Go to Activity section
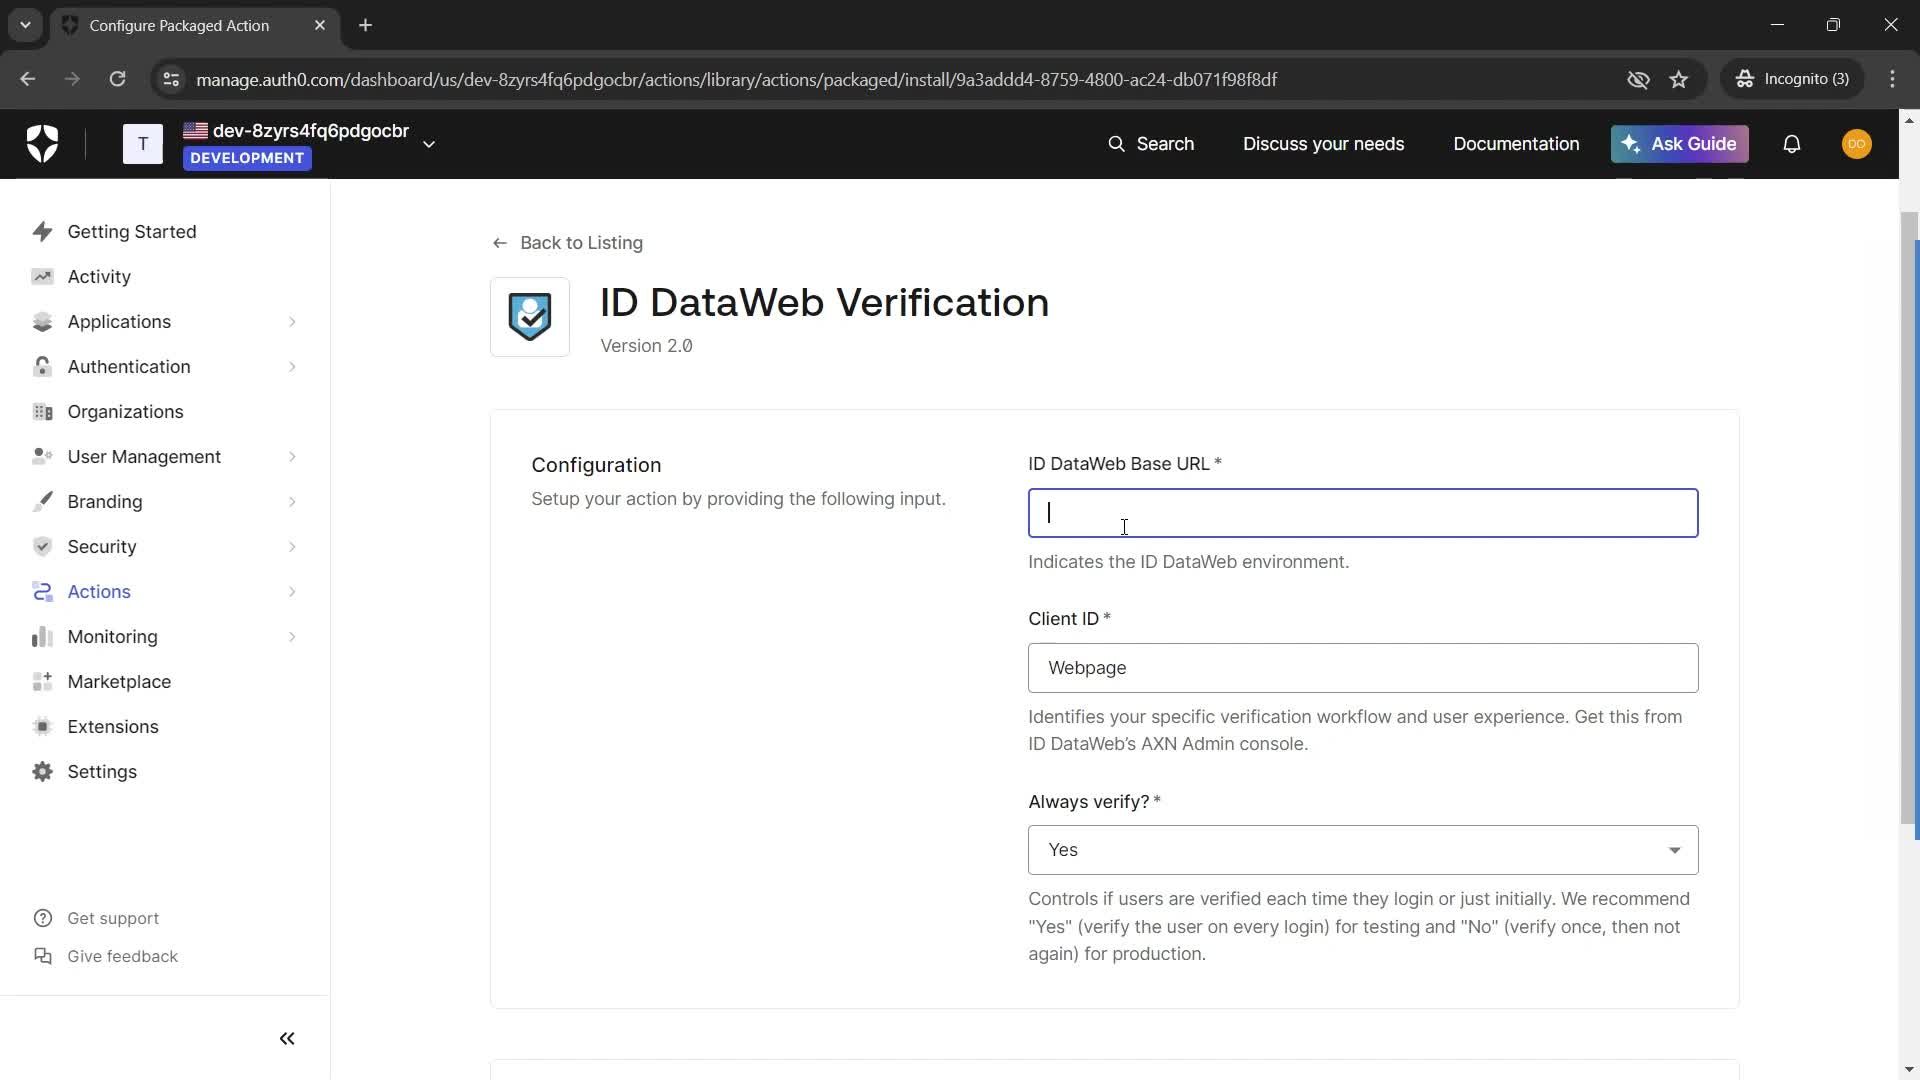 coord(99,277)
